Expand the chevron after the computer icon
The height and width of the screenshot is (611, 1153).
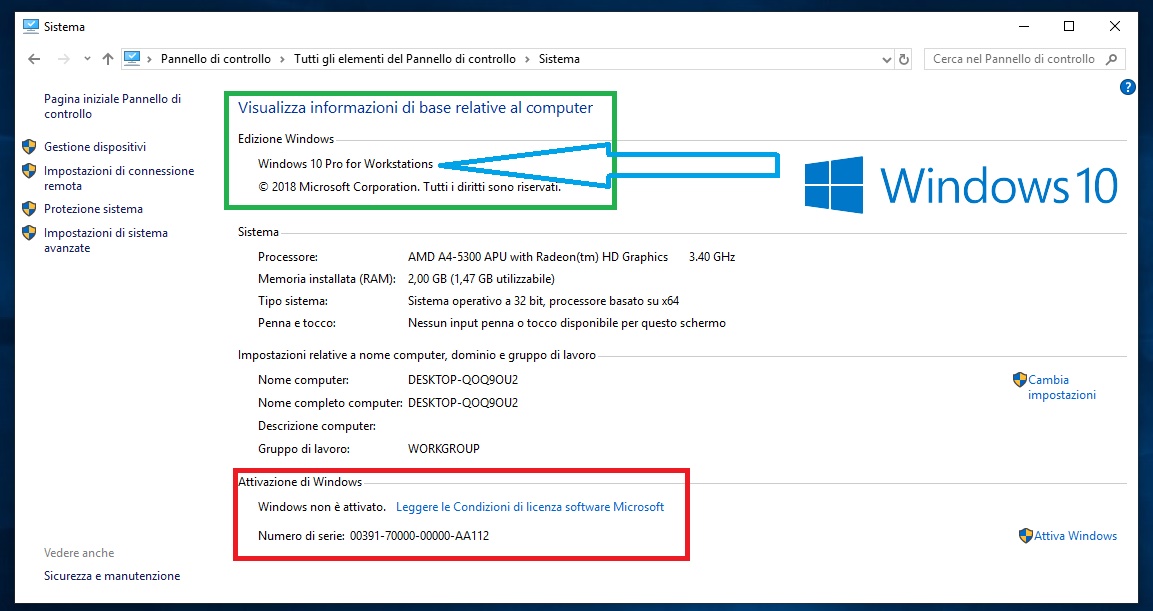(x=150, y=59)
